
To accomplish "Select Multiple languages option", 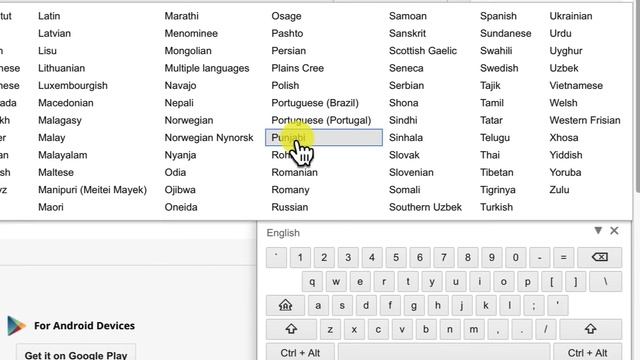I will coord(207,68).
